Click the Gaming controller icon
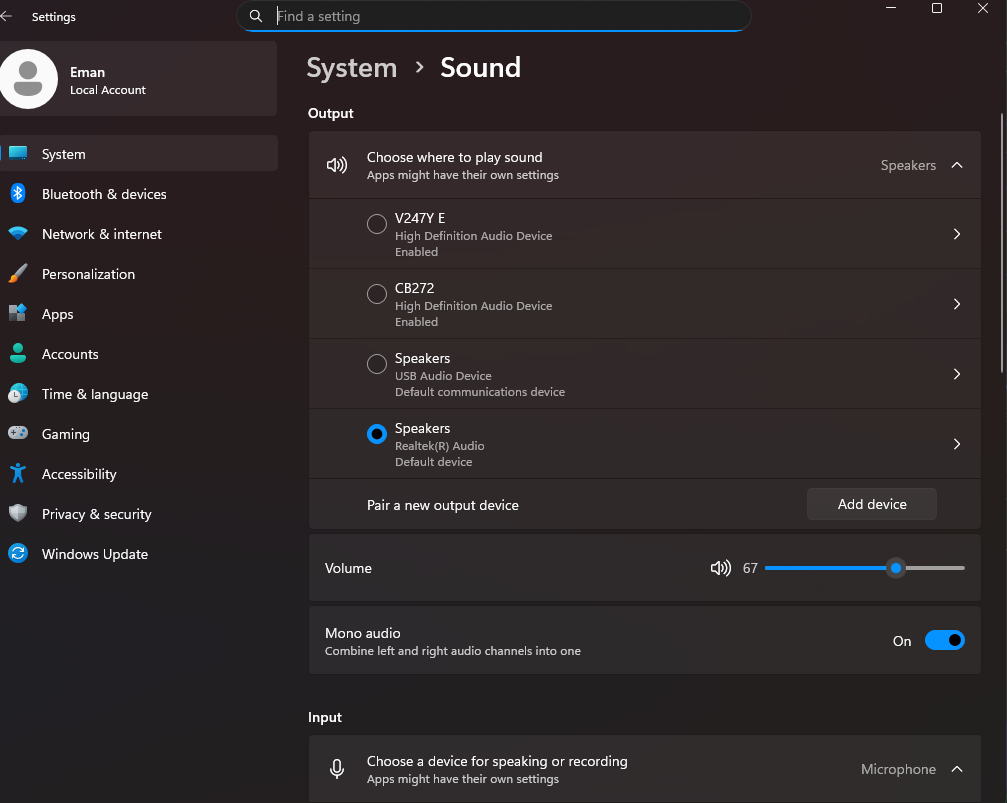 pos(18,433)
